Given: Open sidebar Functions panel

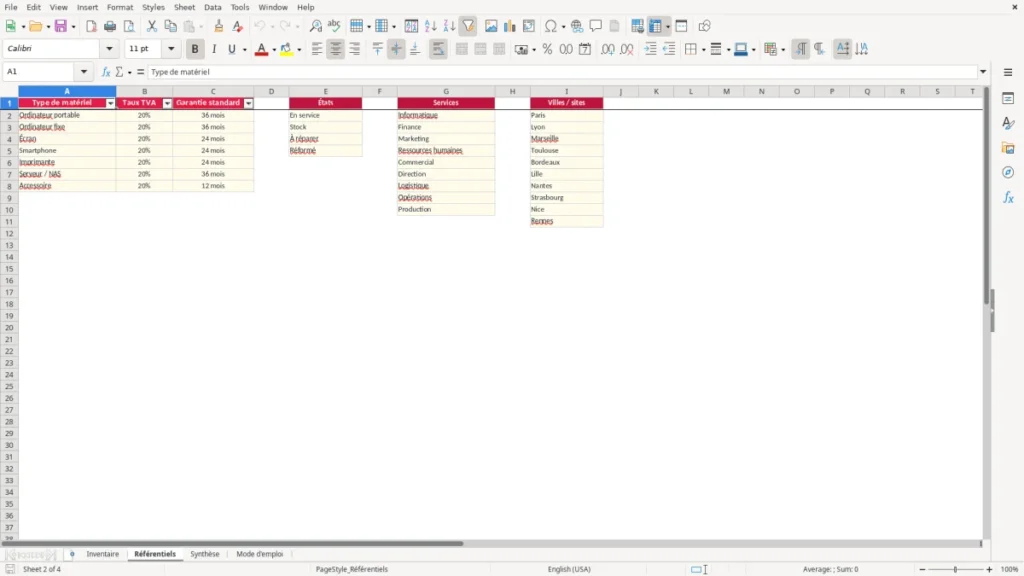Looking at the screenshot, I should (1008, 197).
